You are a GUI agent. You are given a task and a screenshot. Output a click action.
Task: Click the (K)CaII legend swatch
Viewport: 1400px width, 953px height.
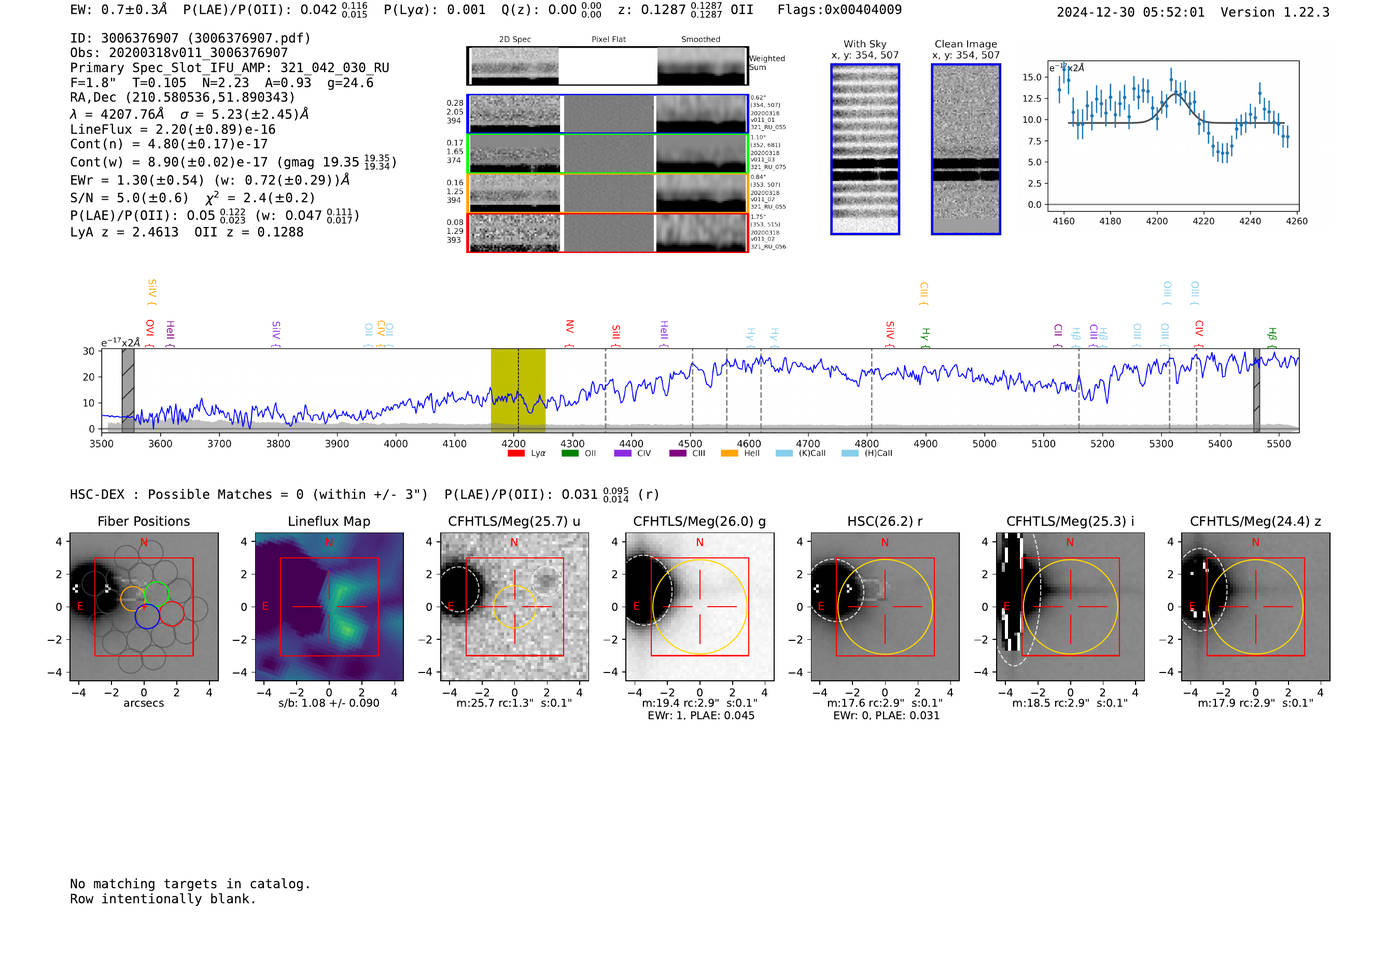(x=783, y=453)
